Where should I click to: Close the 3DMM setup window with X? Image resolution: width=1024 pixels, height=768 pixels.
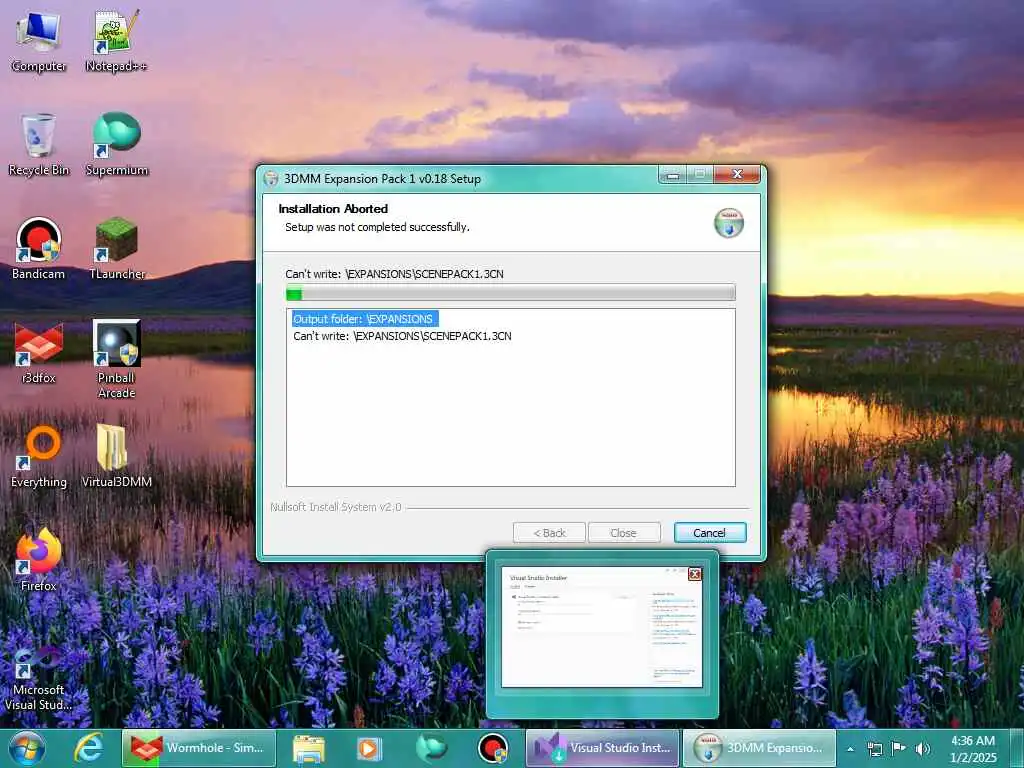point(737,174)
